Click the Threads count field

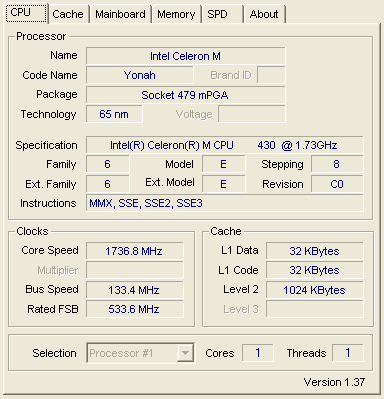[348, 353]
